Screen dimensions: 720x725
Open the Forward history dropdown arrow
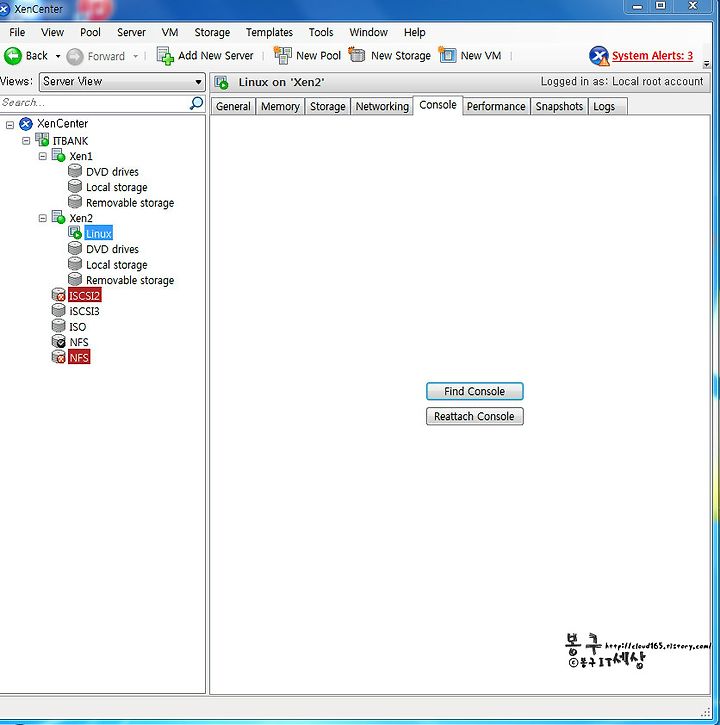tap(135, 56)
